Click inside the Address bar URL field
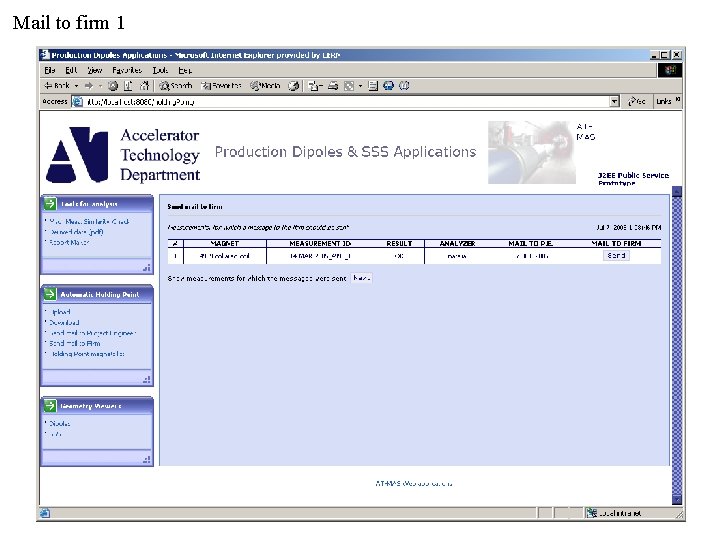Image resolution: width=720 pixels, height=540 pixels. (x=347, y=102)
